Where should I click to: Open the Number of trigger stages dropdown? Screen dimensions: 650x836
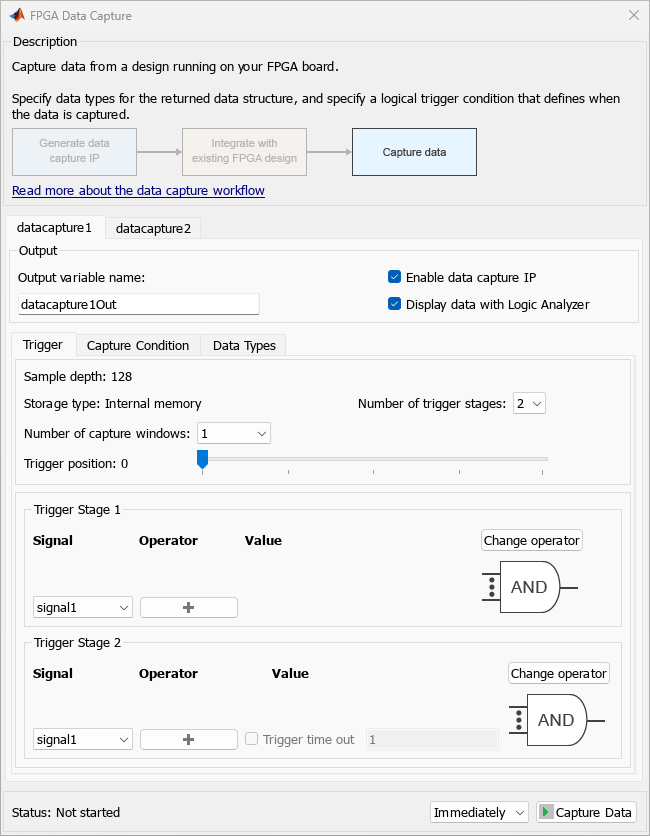[x=529, y=404]
